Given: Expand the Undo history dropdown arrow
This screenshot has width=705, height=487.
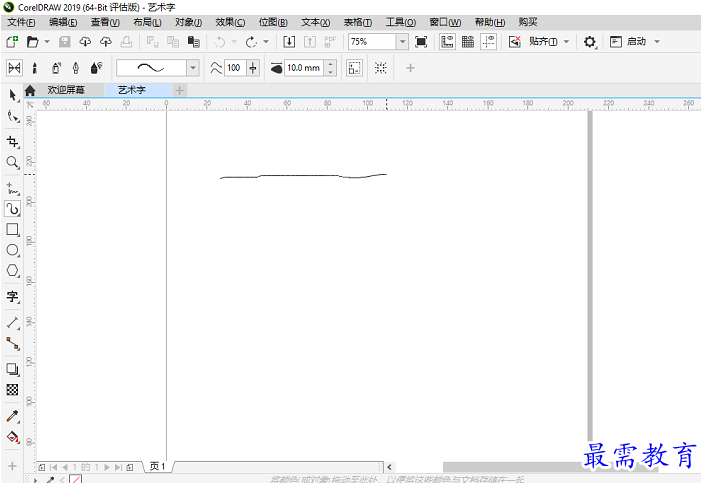Looking at the screenshot, I should [x=234, y=42].
